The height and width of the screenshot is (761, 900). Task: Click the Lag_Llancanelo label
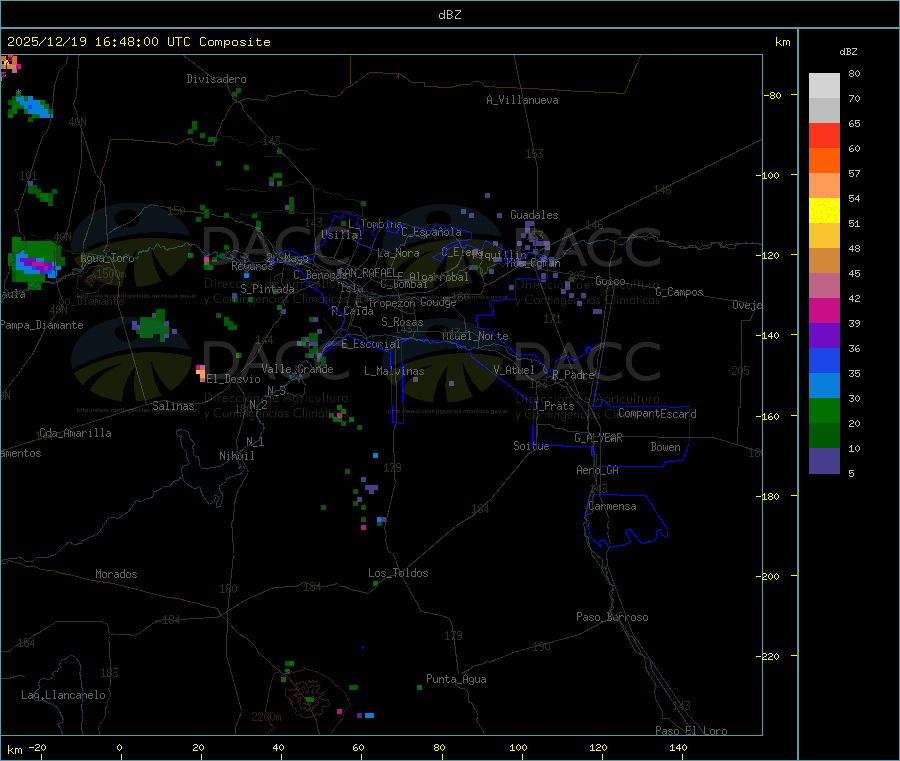point(63,695)
